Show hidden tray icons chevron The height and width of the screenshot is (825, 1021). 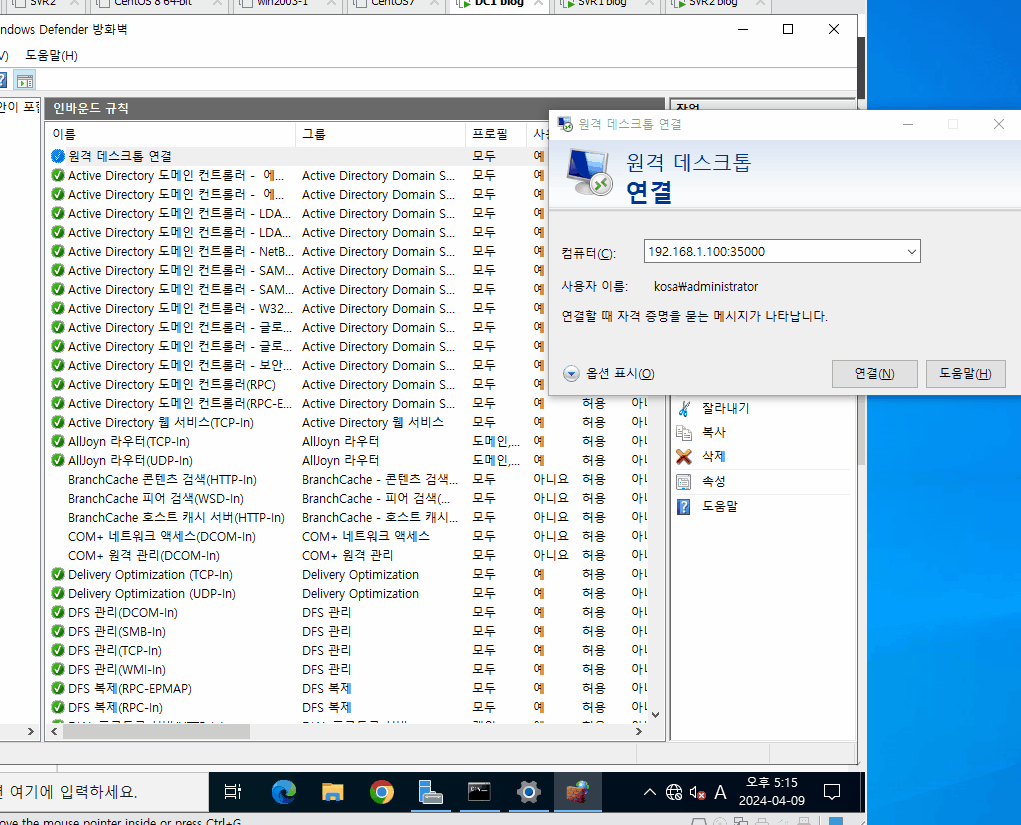pos(650,792)
